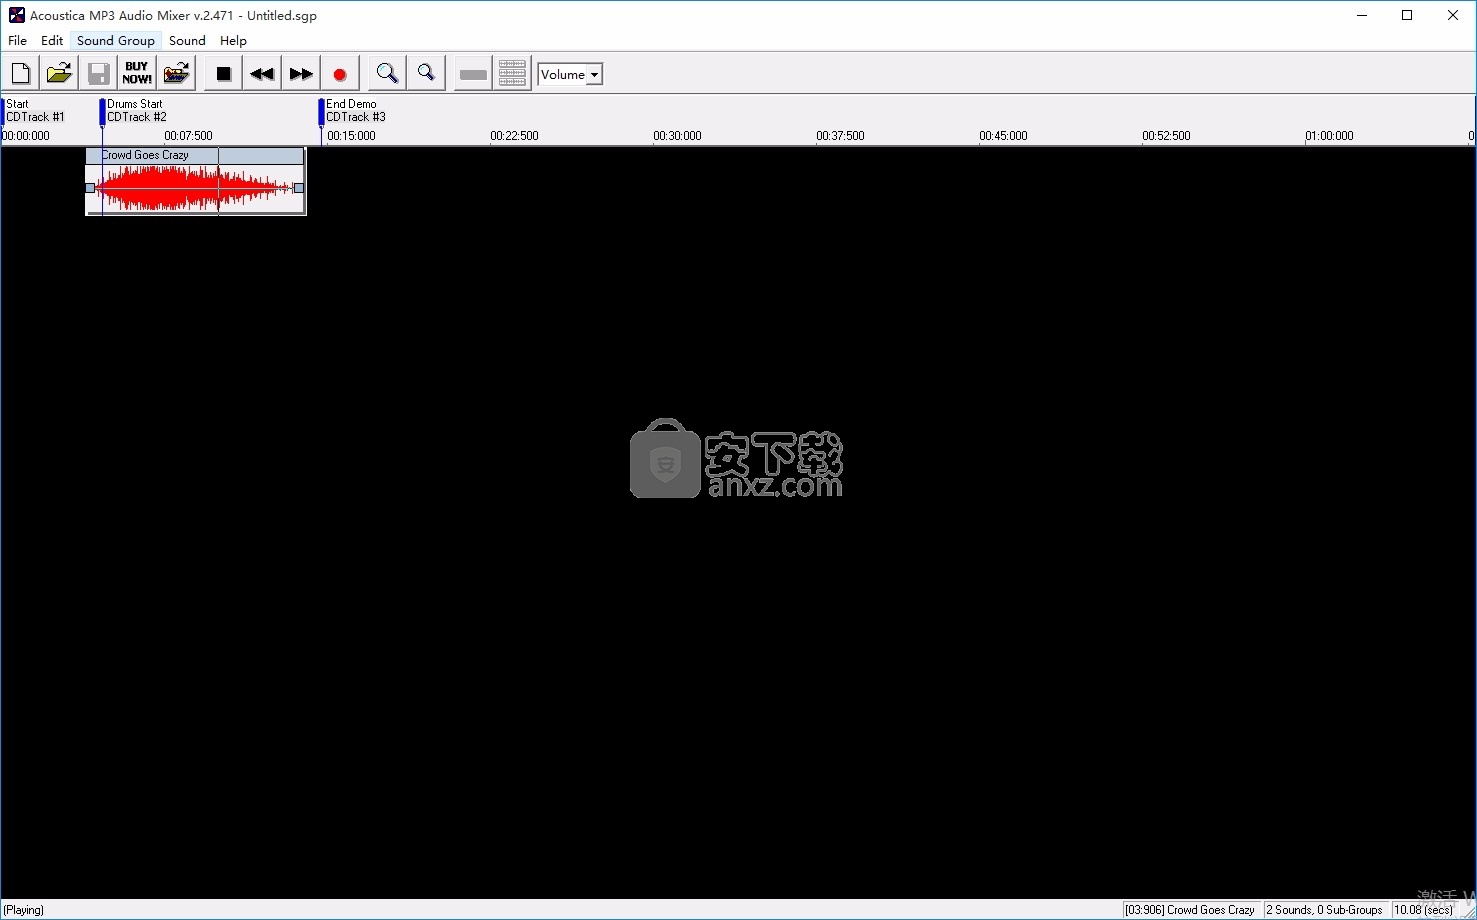Click the 00:45:000 mark on the timeline ruler
Screen dimensions: 1477x920
tap(1003, 136)
